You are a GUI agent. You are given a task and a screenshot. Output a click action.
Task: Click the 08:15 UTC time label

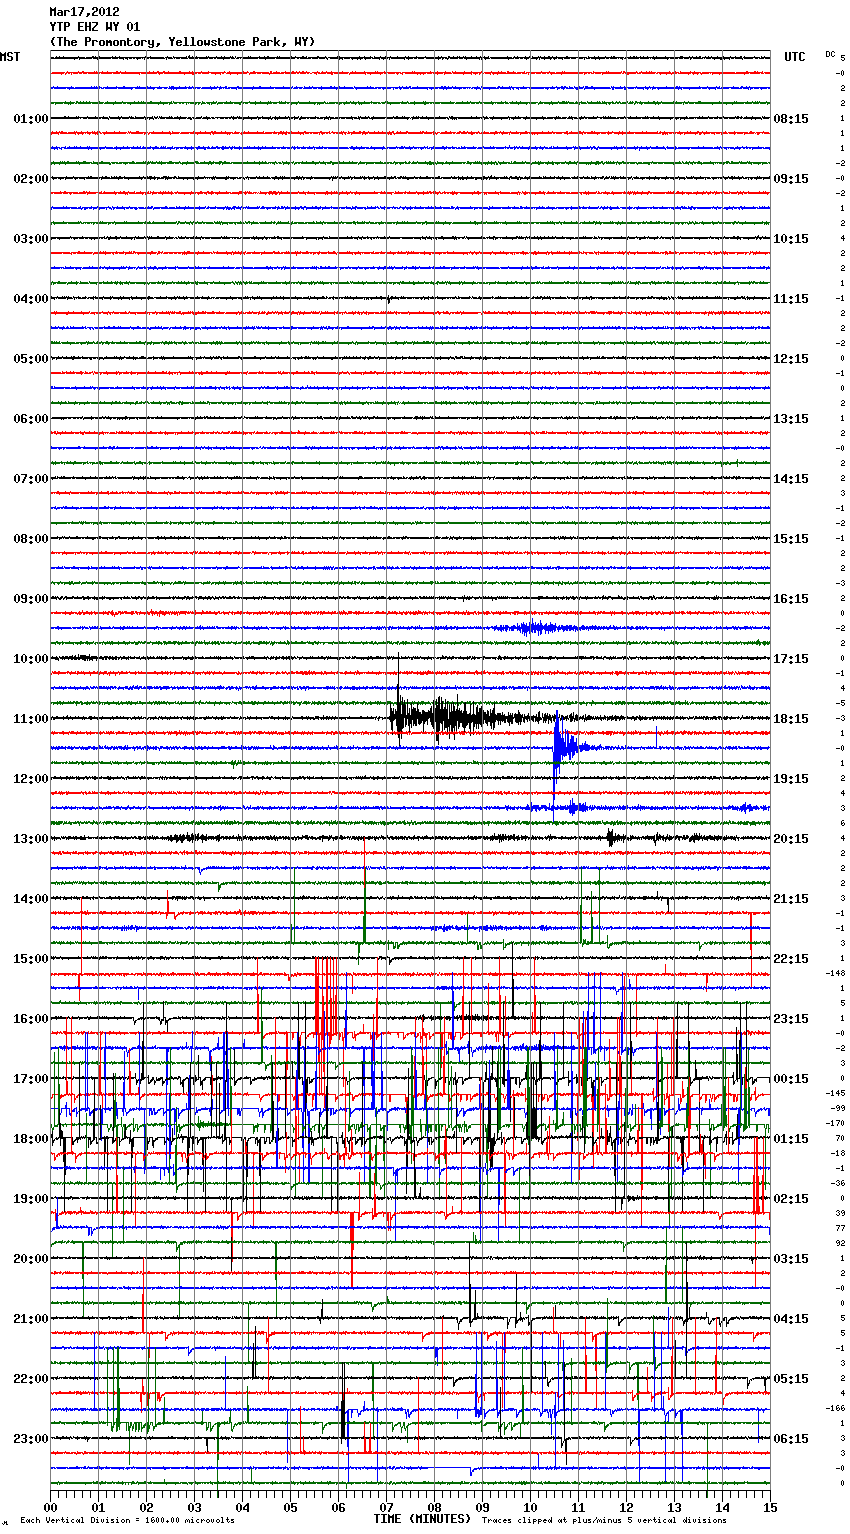[791, 119]
